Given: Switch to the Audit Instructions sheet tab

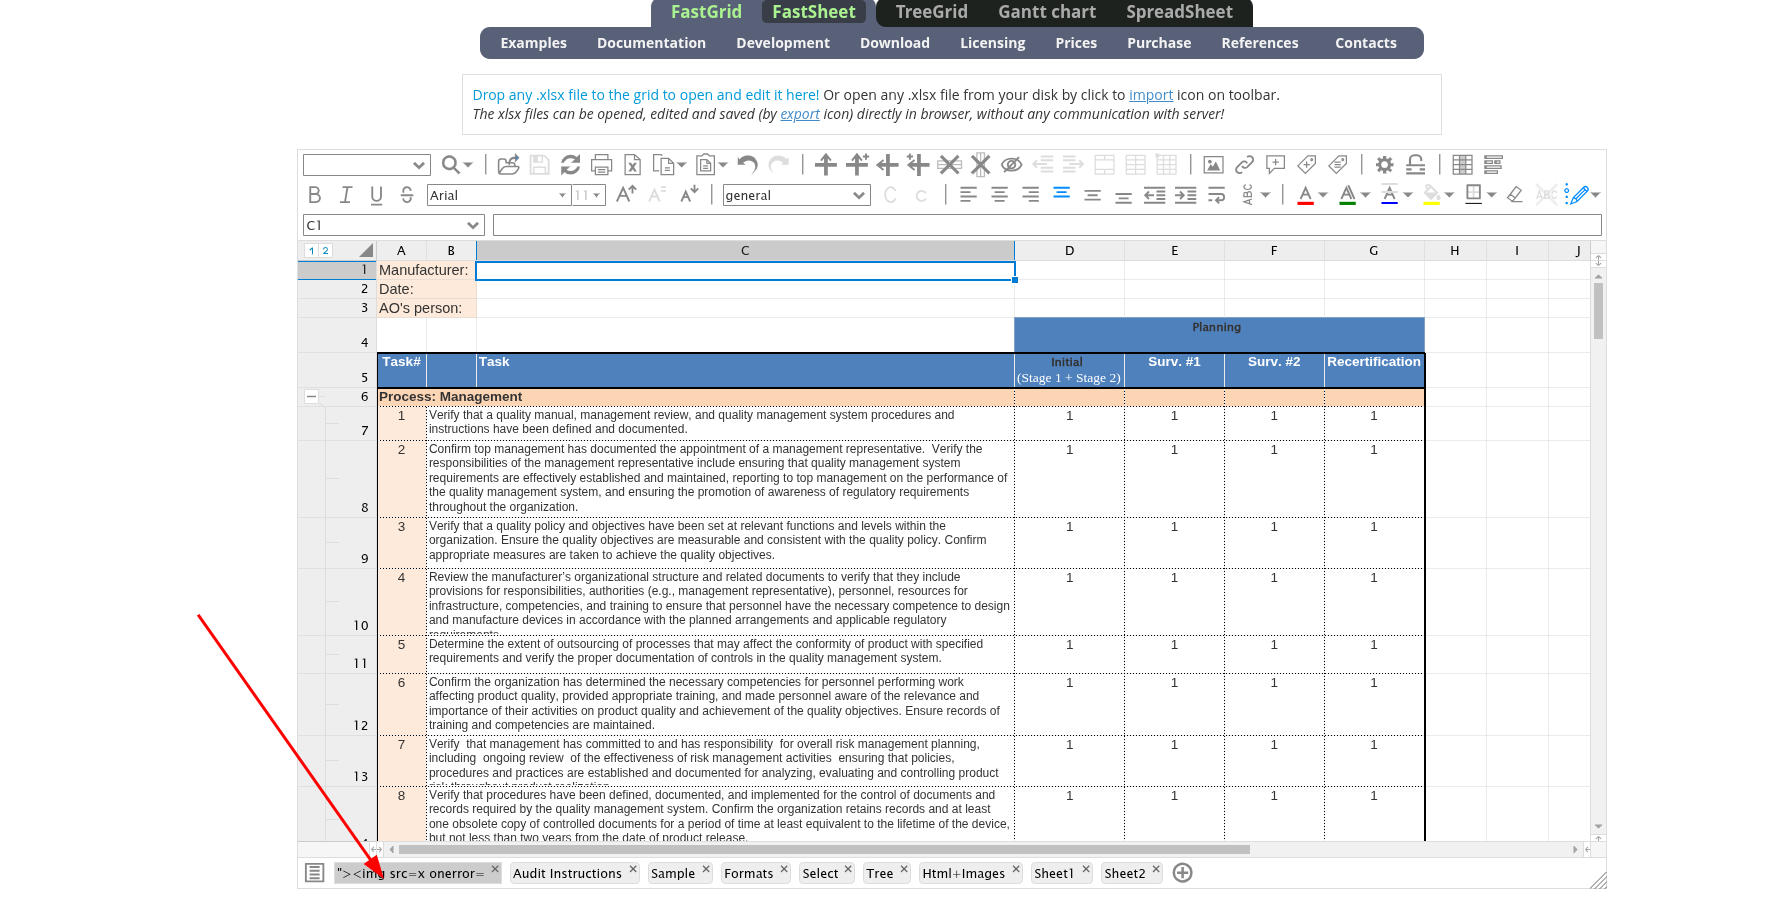Looking at the screenshot, I should (x=567, y=874).
